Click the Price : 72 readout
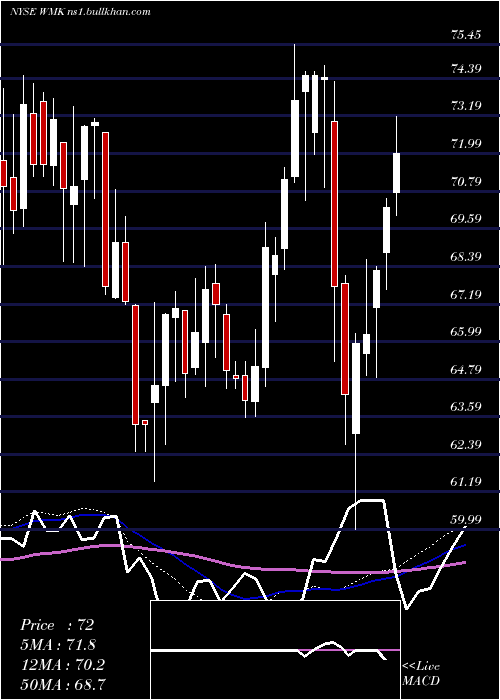The height and width of the screenshot is (700, 500). pos(57,625)
